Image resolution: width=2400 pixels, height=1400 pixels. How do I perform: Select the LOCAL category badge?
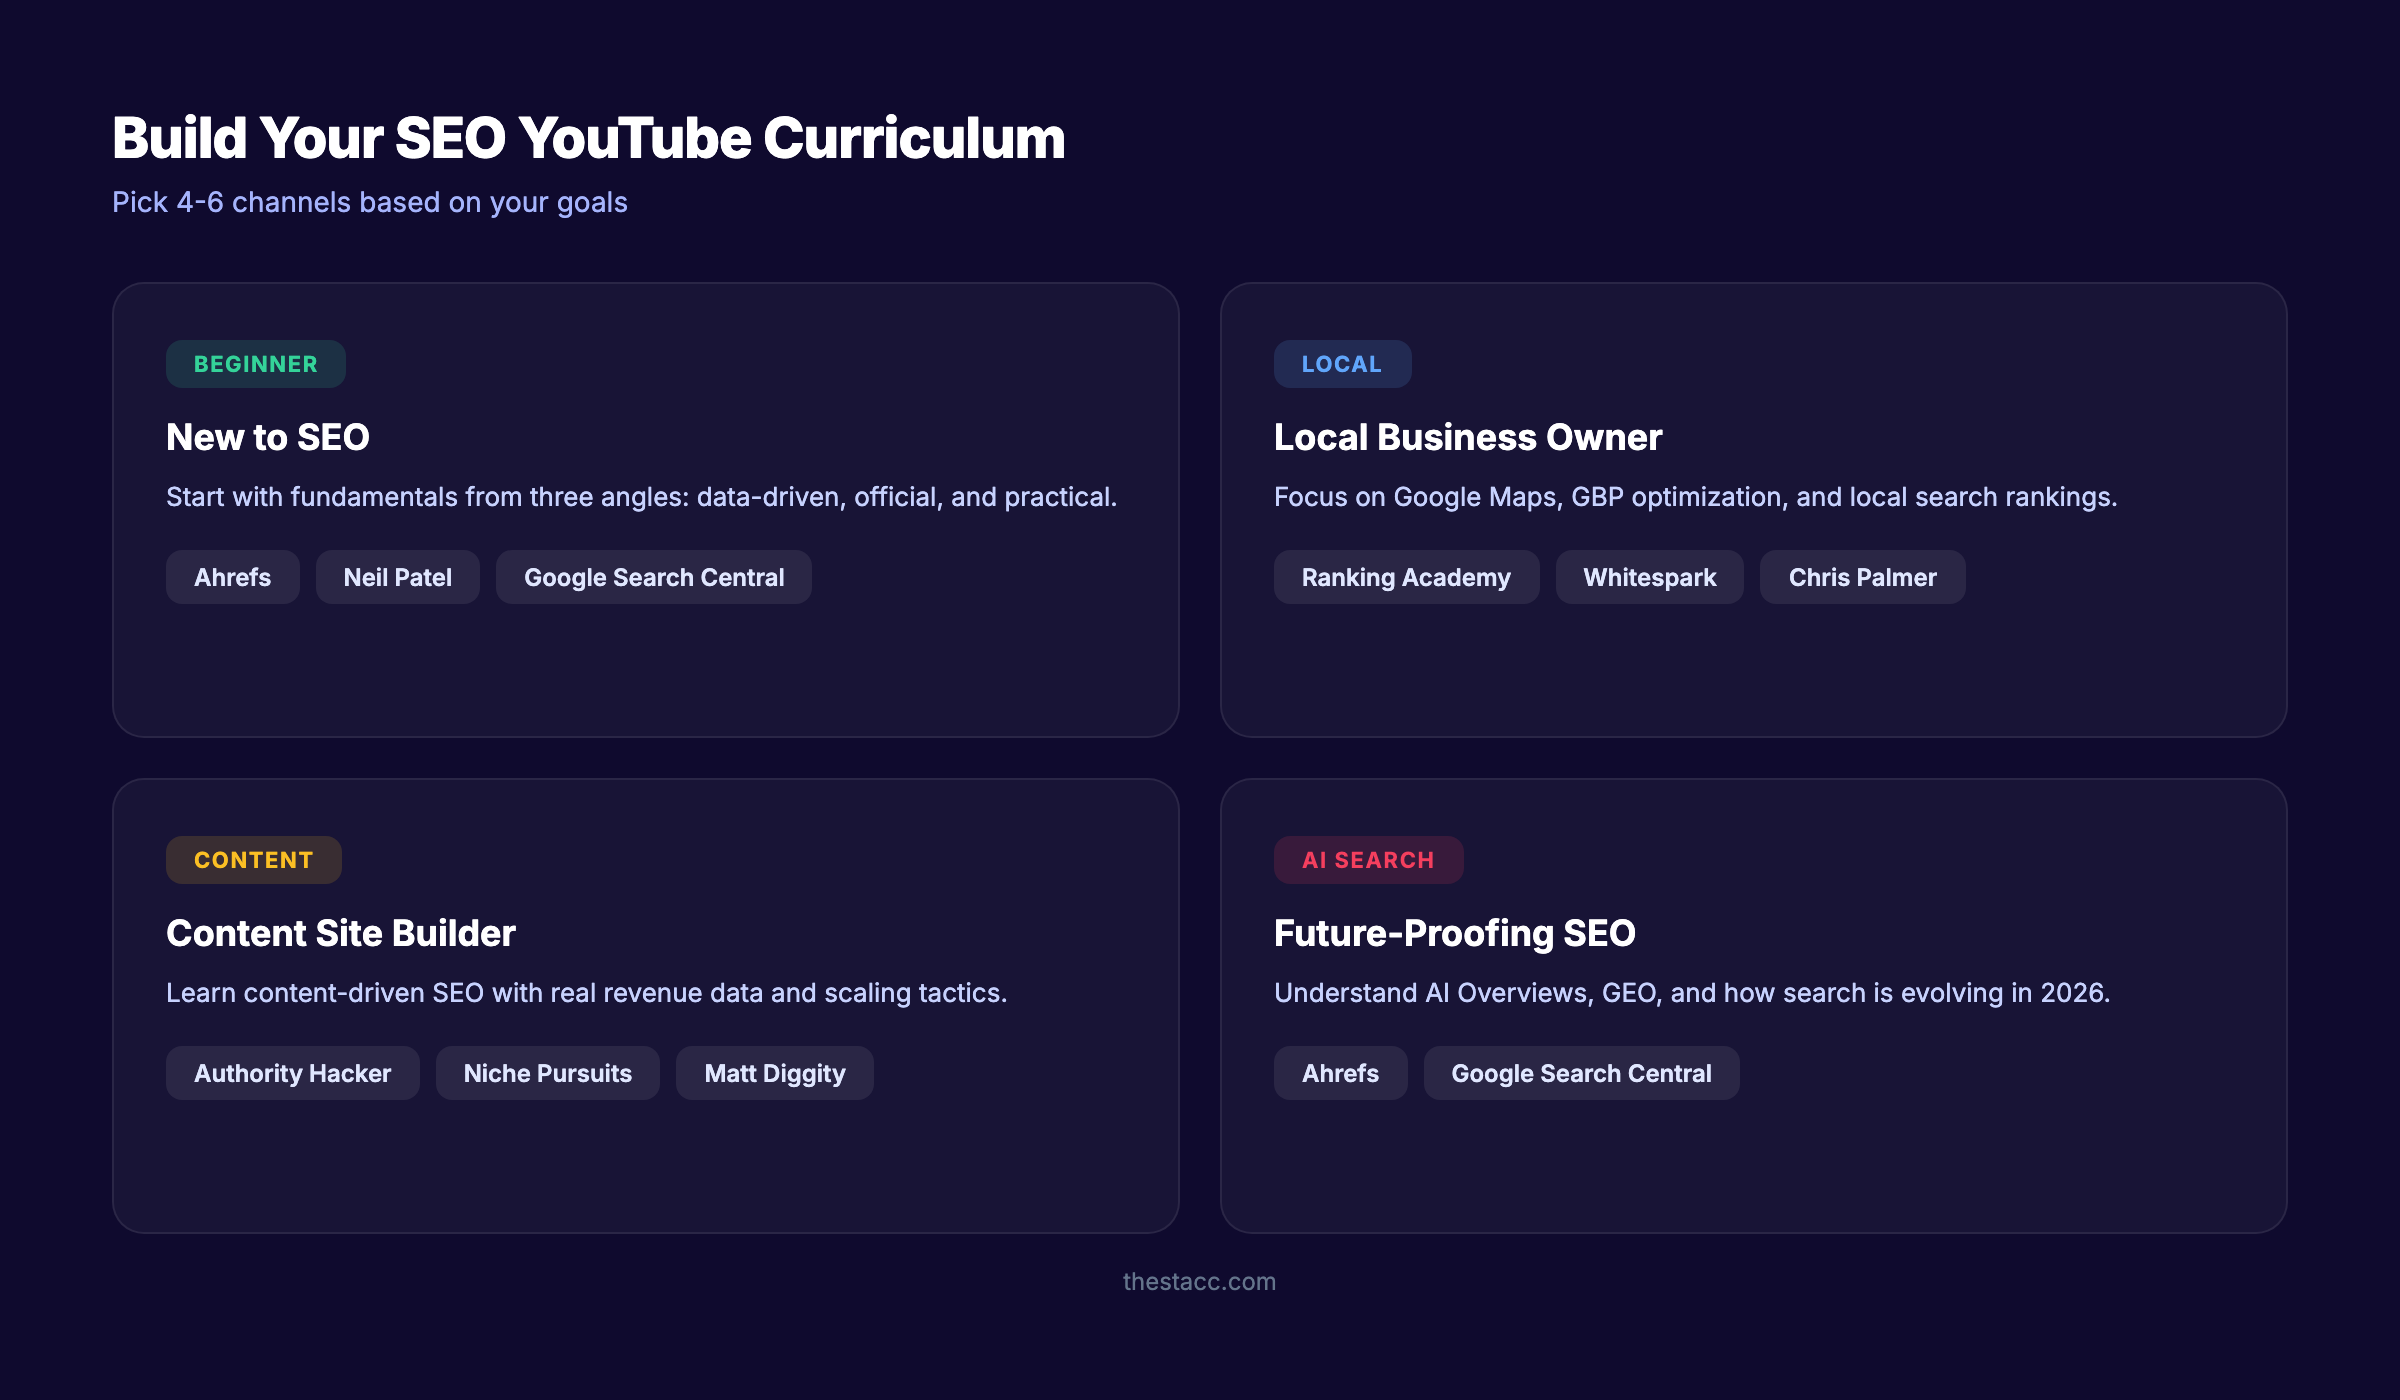(x=1343, y=363)
